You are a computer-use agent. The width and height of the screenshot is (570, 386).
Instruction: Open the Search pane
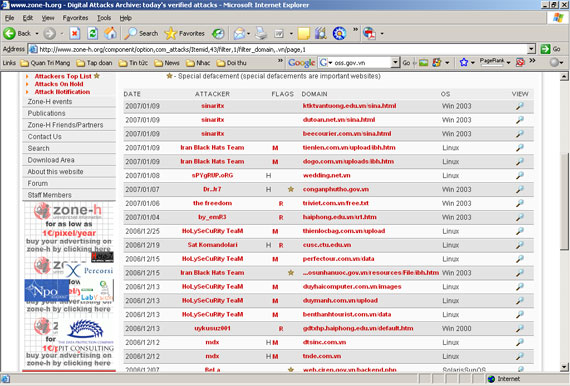[141, 33]
